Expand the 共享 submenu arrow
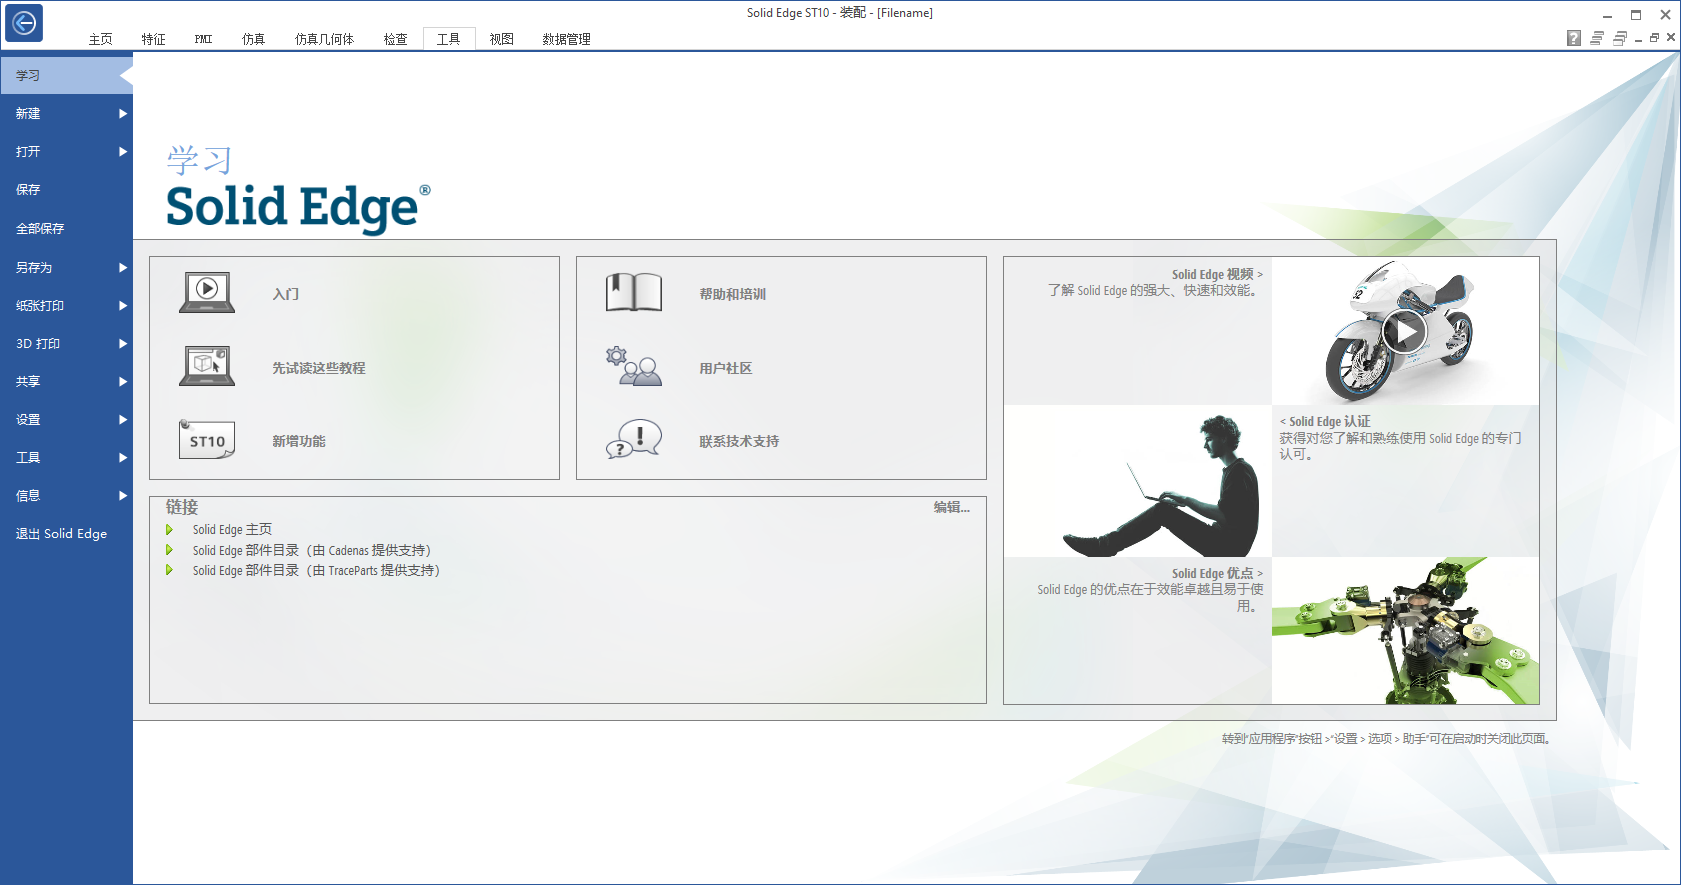 point(123,382)
